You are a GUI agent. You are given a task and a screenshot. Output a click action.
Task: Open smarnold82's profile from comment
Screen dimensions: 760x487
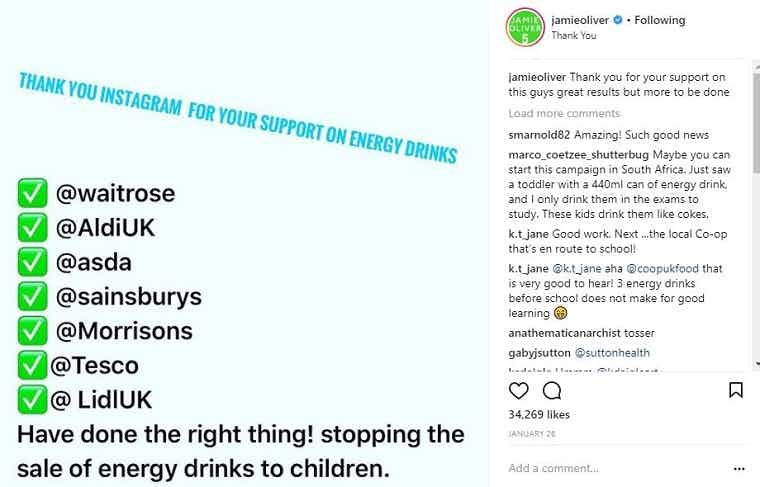541,136
